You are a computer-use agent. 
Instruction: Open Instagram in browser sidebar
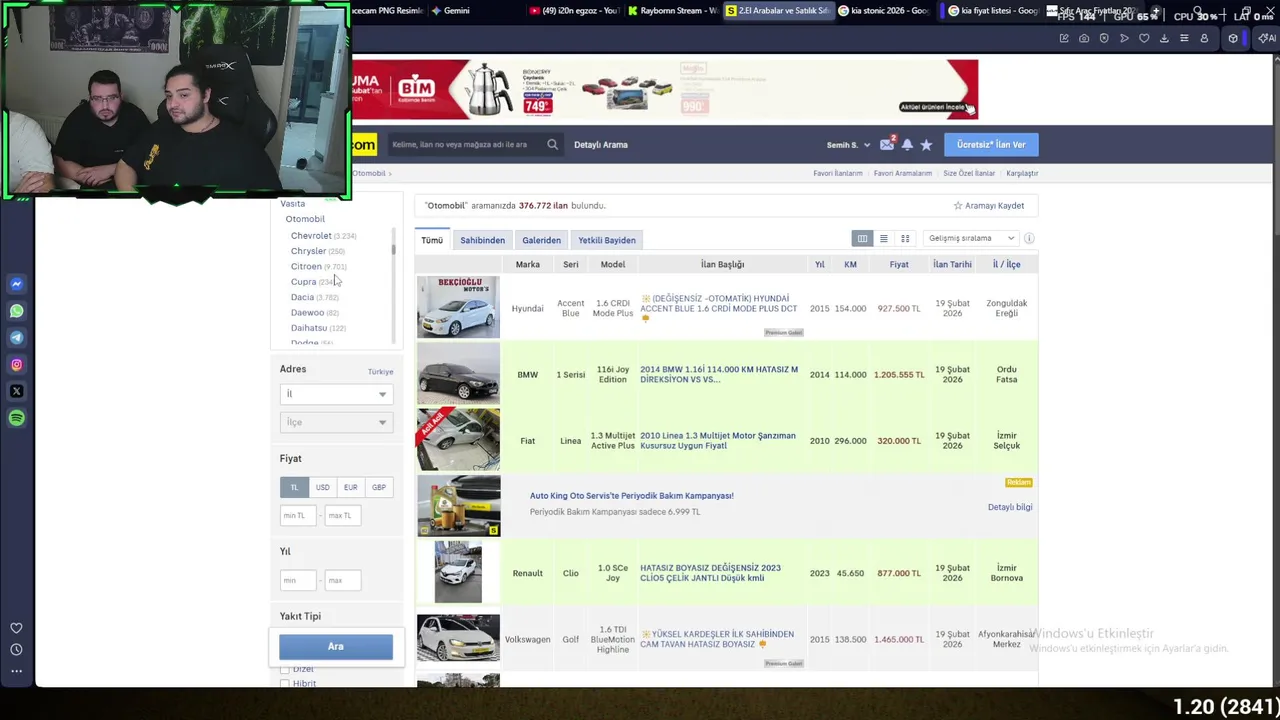click(x=16, y=365)
